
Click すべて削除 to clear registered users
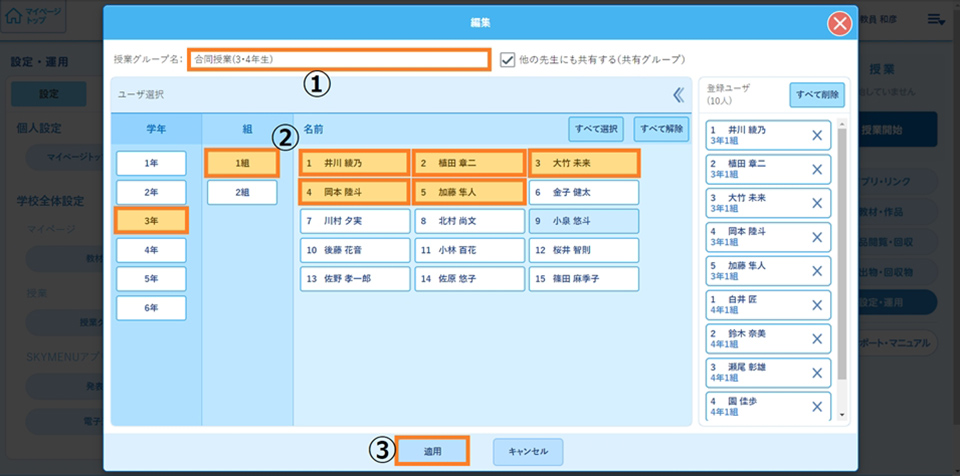tap(817, 95)
